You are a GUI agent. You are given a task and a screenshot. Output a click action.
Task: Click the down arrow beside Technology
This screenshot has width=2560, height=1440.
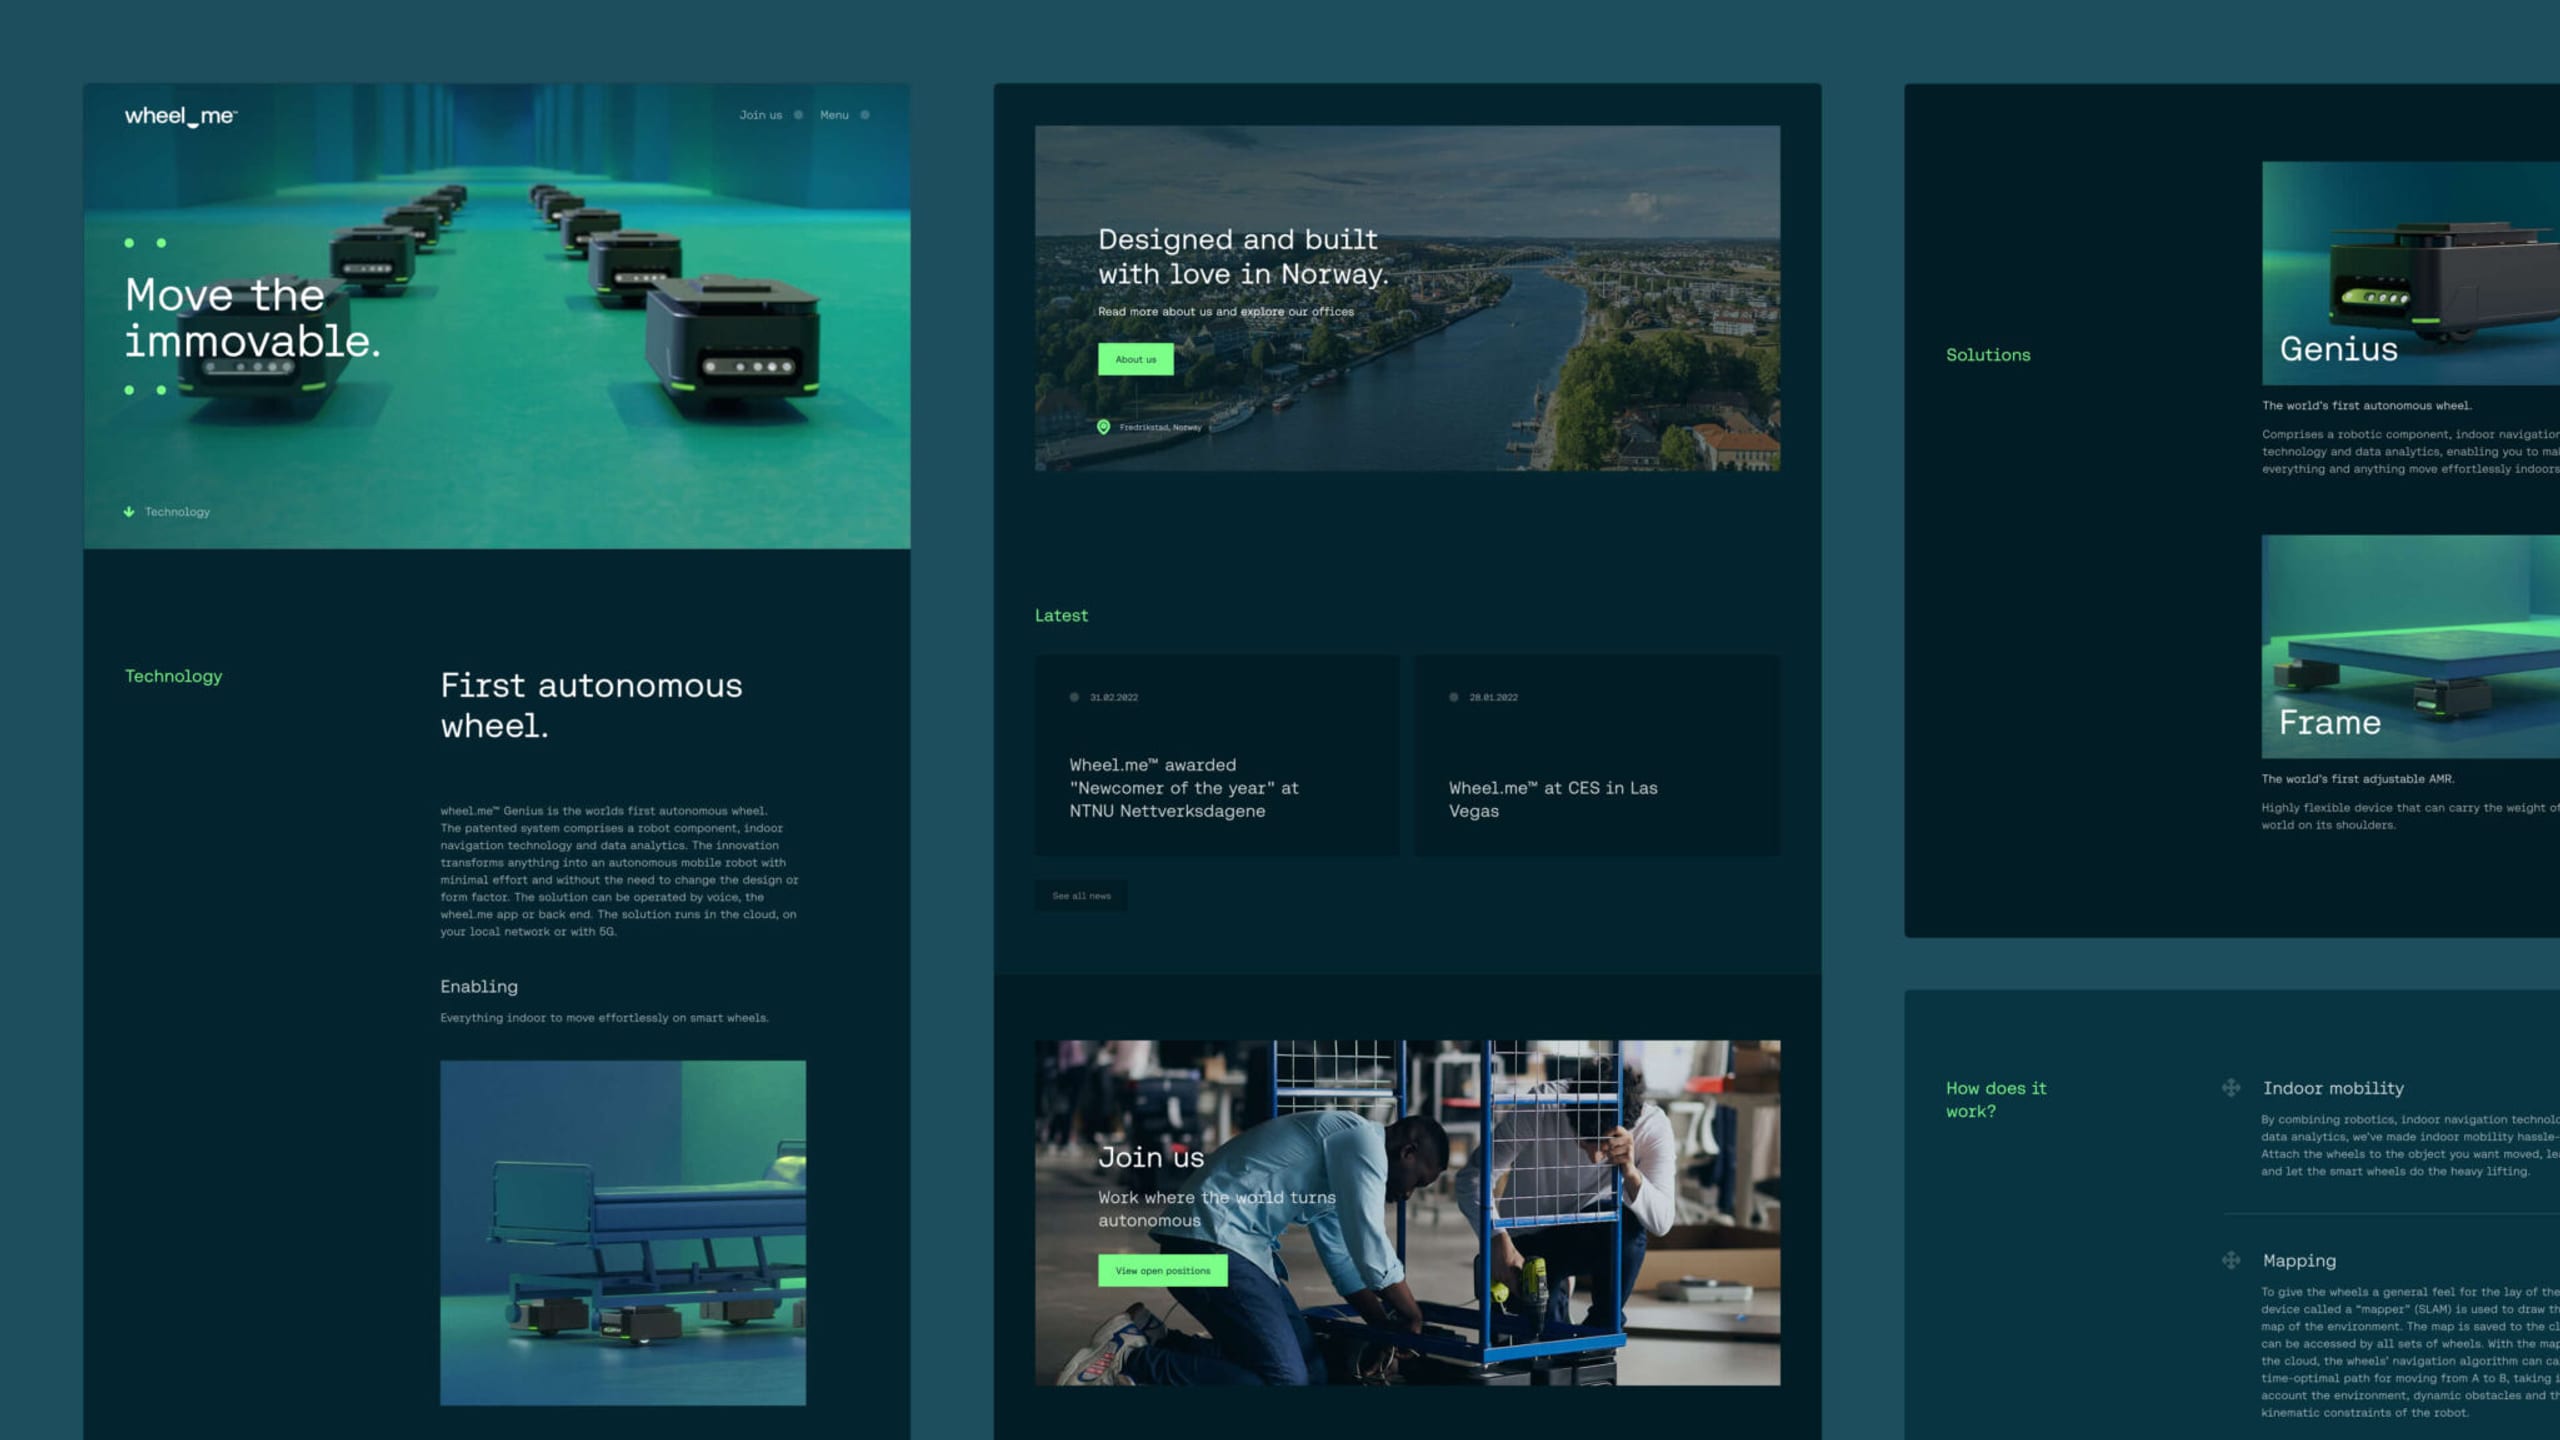coord(129,512)
